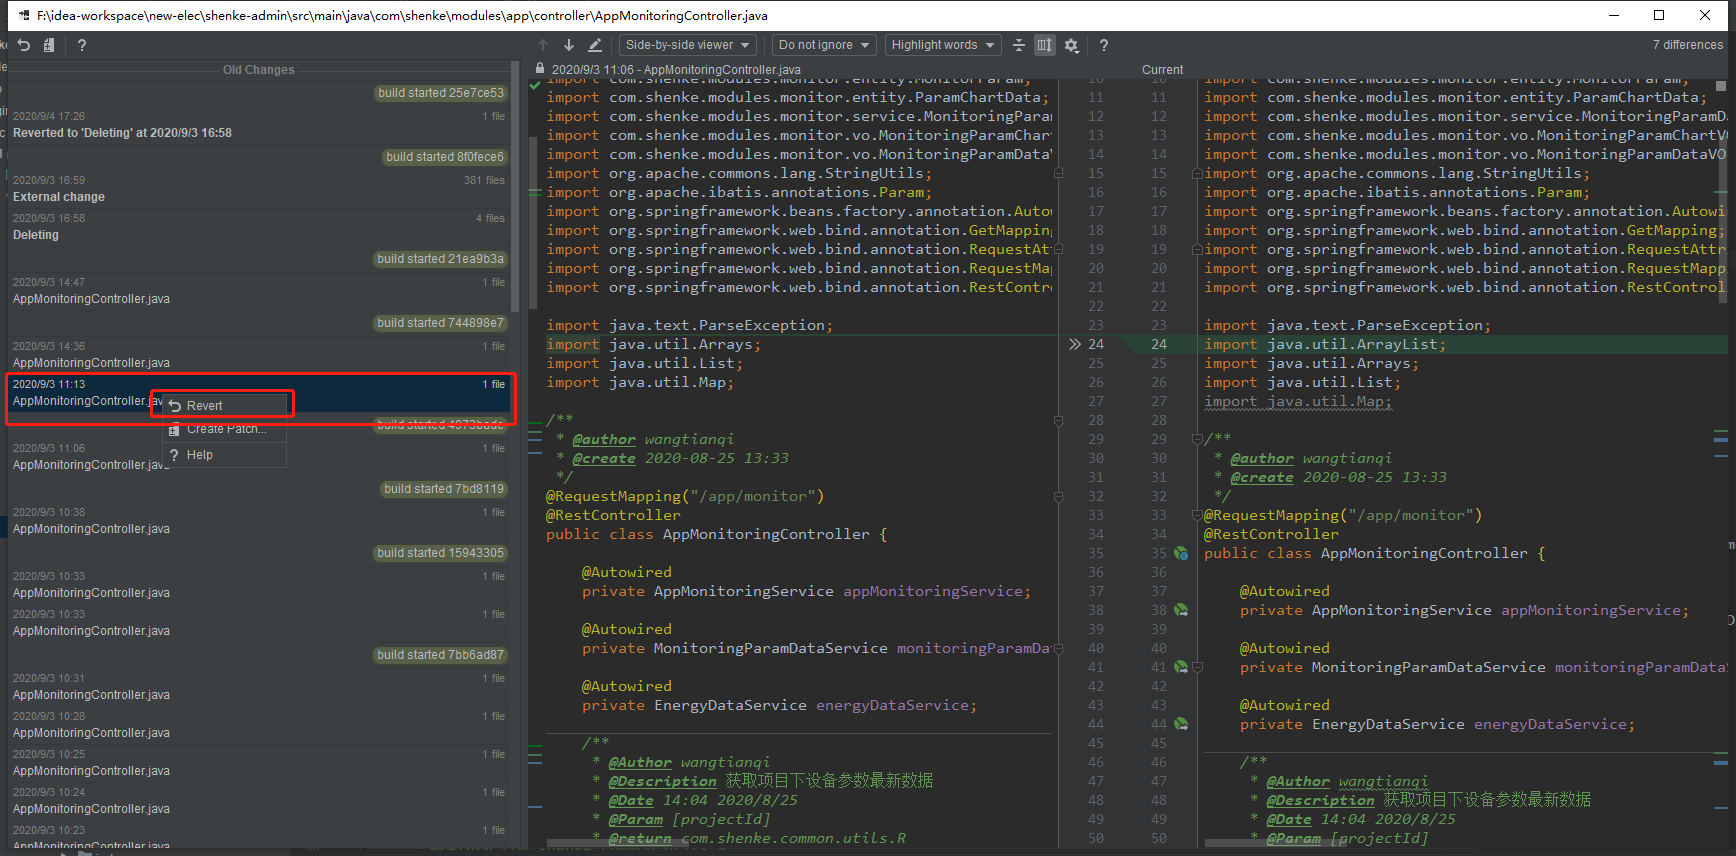Click autowired gutter icon on line 44
The image size is (1736, 856).
[x=1181, y=724]
